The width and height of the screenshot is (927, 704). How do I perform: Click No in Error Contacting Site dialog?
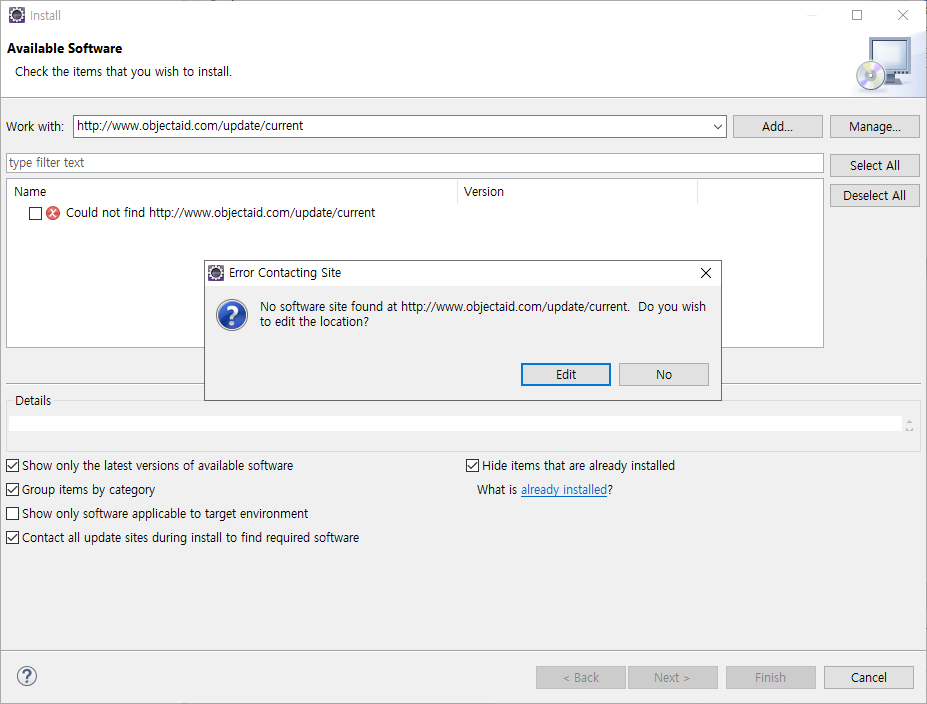click(663, 375)
